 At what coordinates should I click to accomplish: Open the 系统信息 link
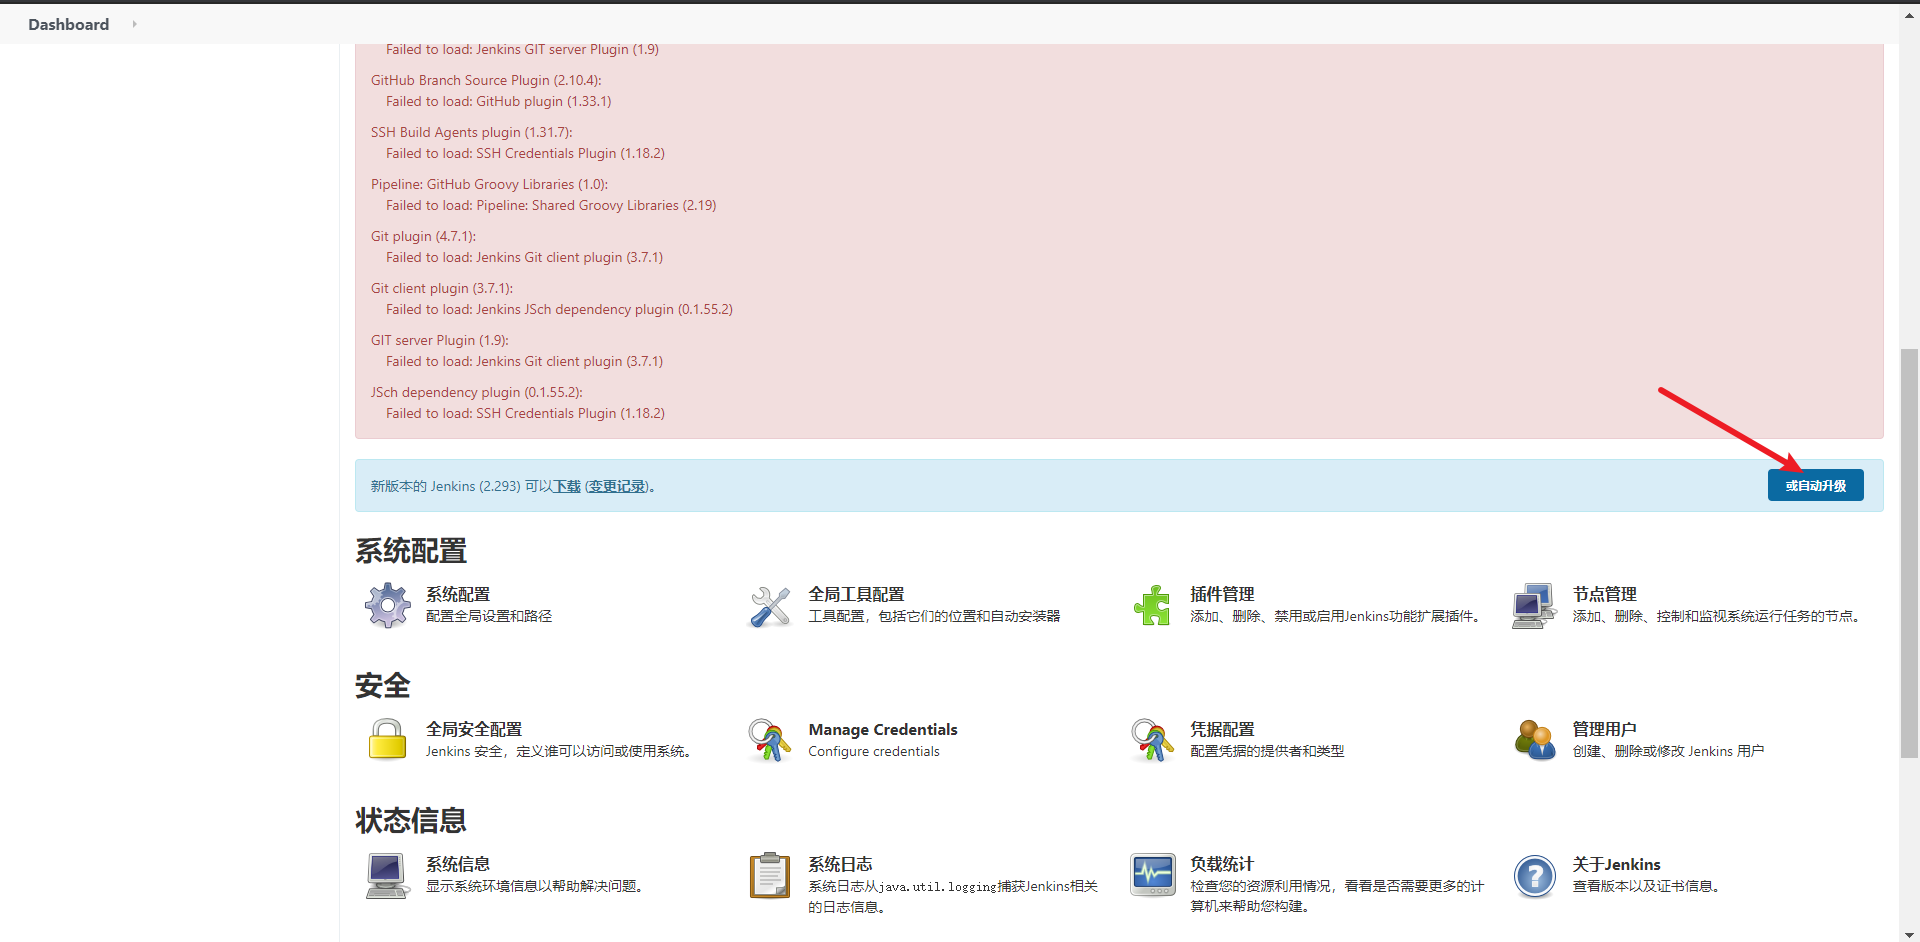pyautogui.click(x=458, y=864)
